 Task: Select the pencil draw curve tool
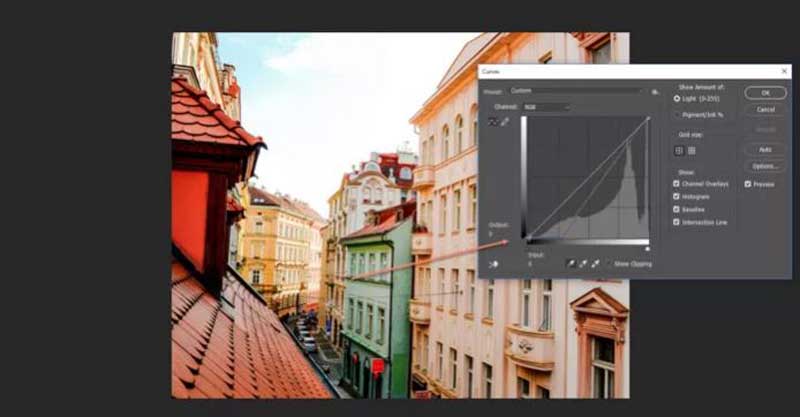tap(504, 121)
